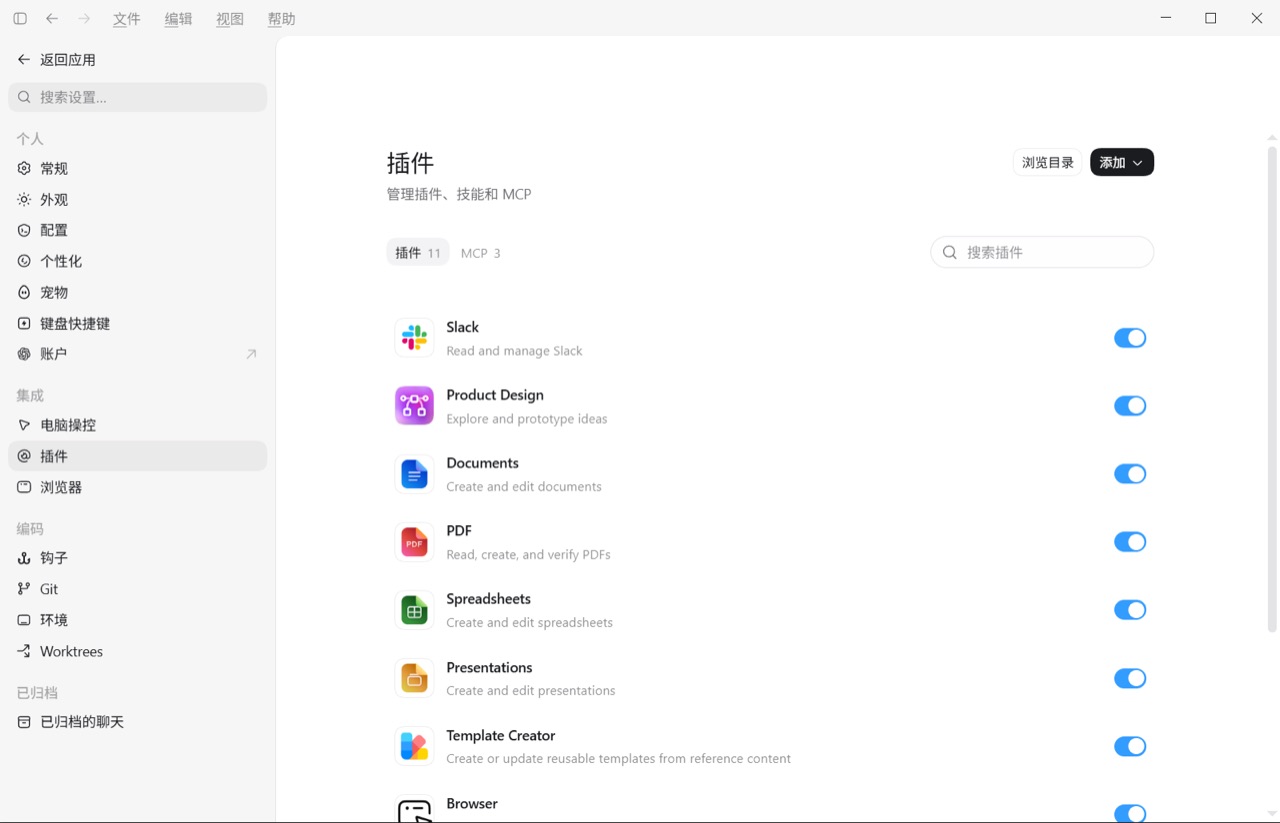Open the 浏览器 settings page
This screenshot has width=1280, height=823.
[x=138, y=487]
